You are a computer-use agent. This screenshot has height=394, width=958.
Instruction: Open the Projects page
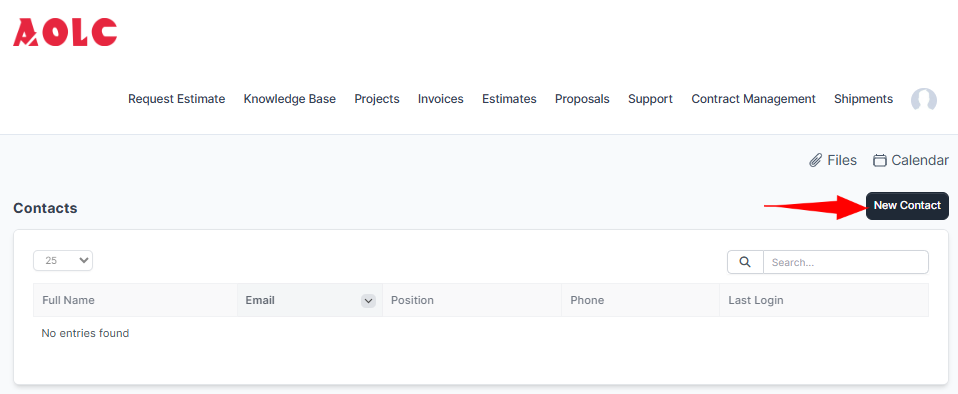(377, 99)
